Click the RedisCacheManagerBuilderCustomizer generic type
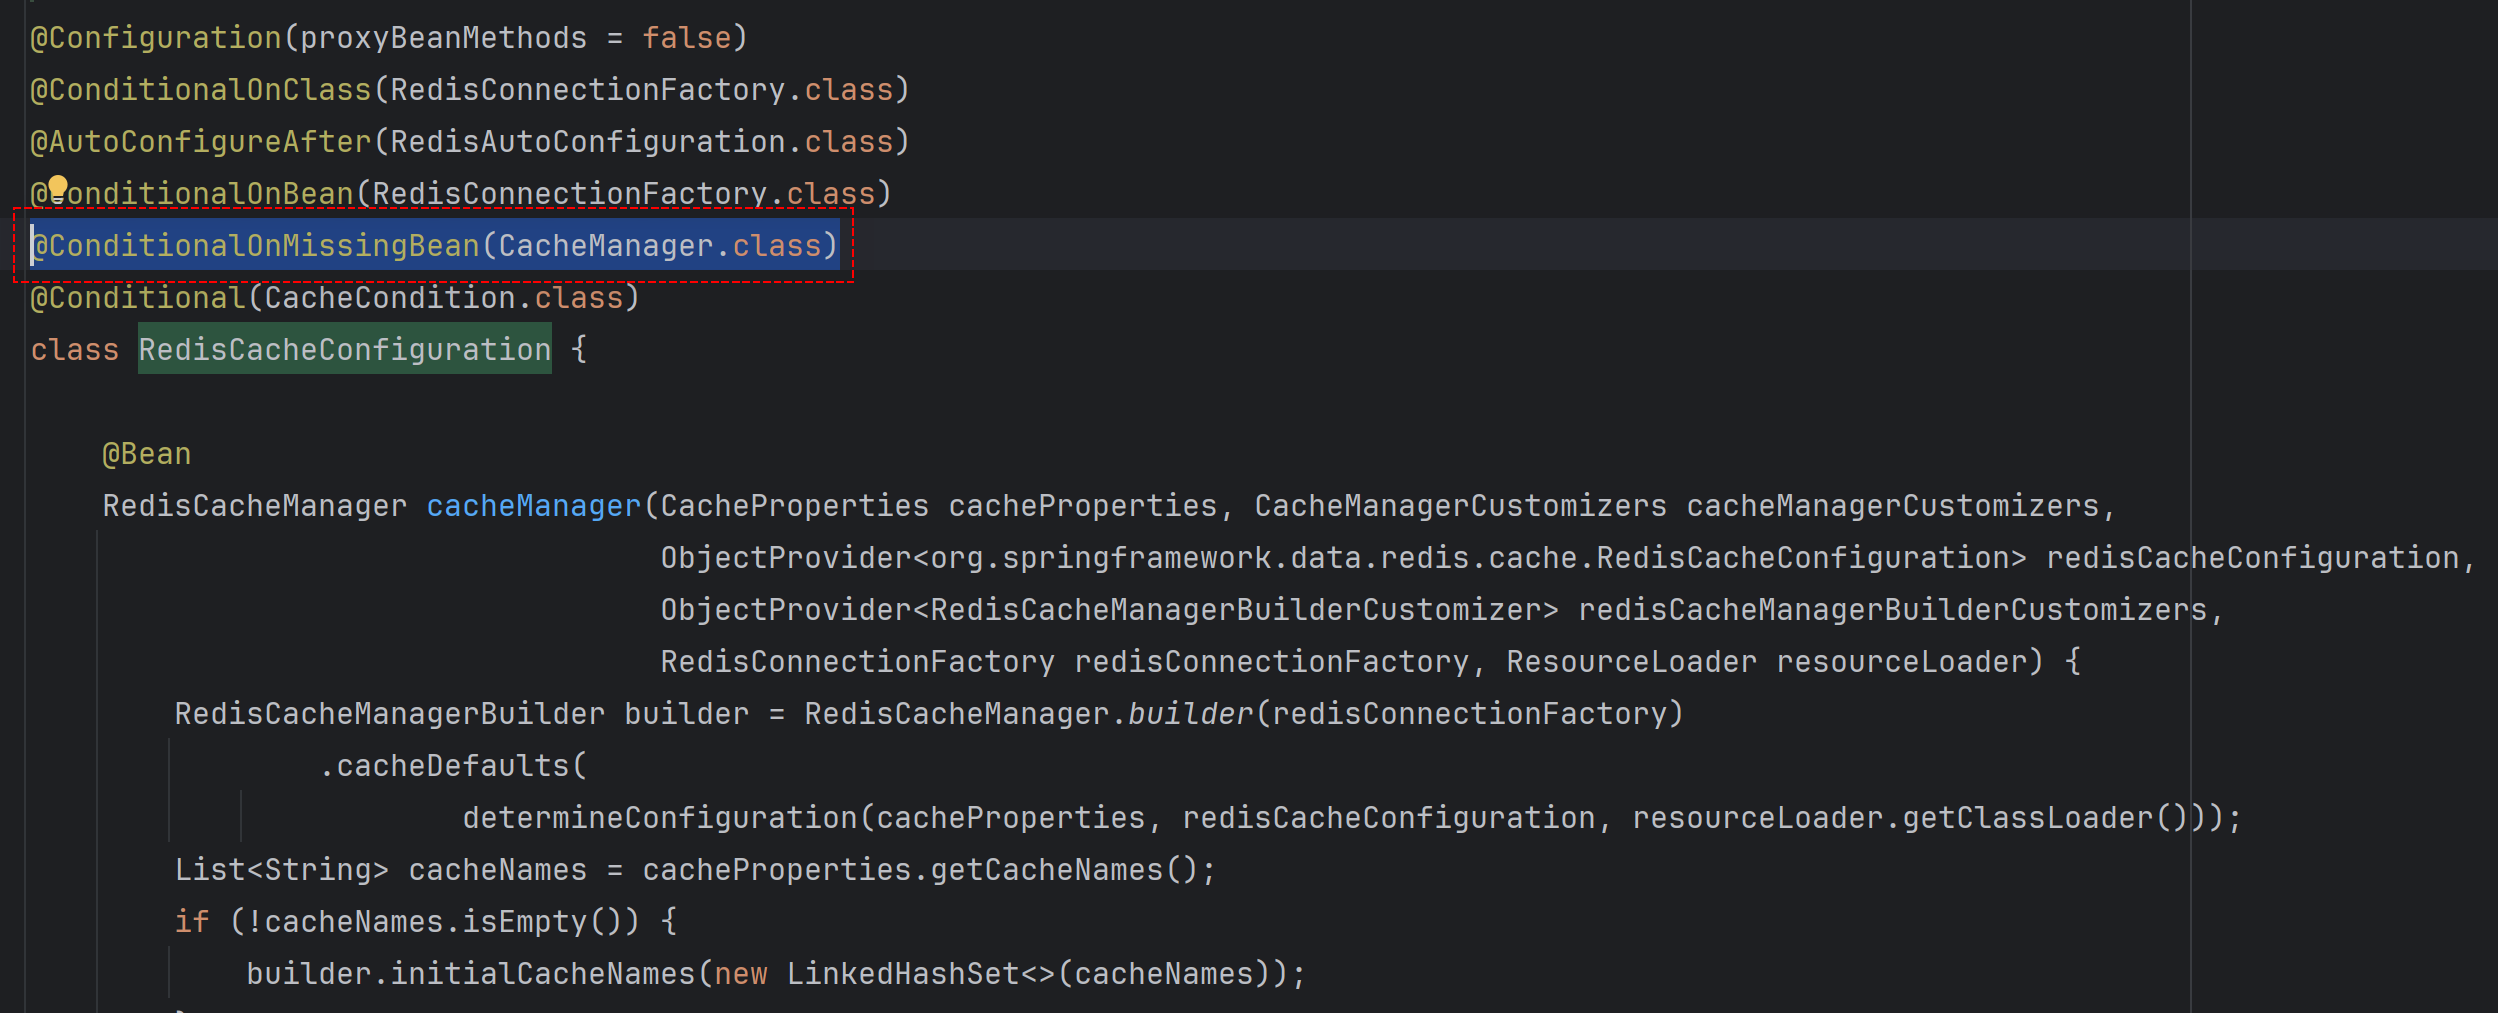 [x=1235, y=610]
